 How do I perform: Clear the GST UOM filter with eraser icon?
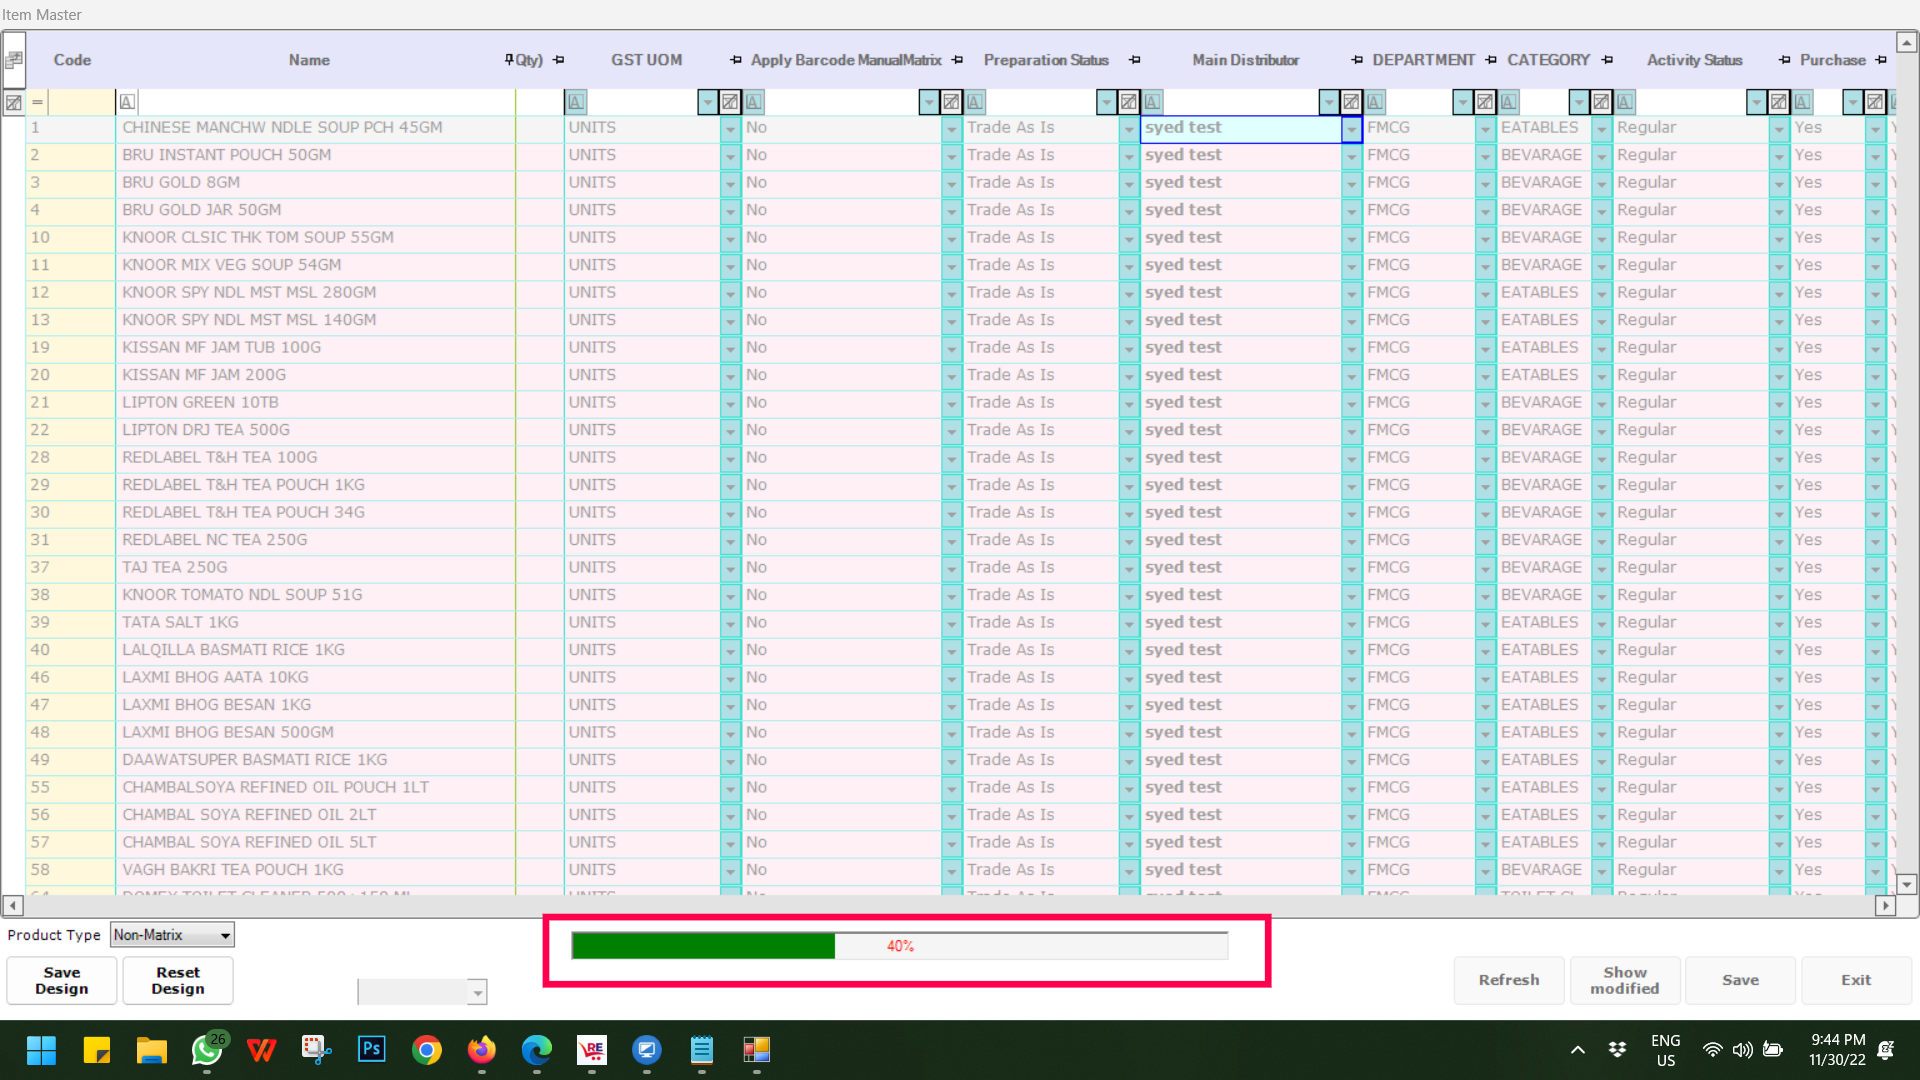click(x=730, y=102)
